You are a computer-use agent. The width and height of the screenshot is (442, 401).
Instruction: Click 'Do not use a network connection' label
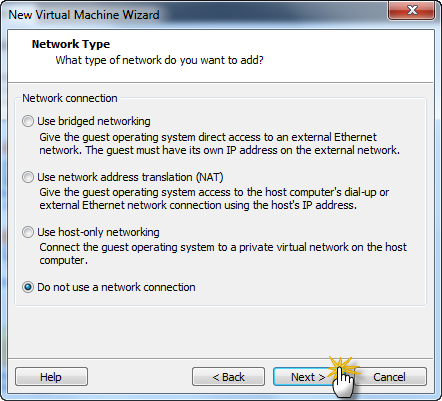[x=116, y=287]
